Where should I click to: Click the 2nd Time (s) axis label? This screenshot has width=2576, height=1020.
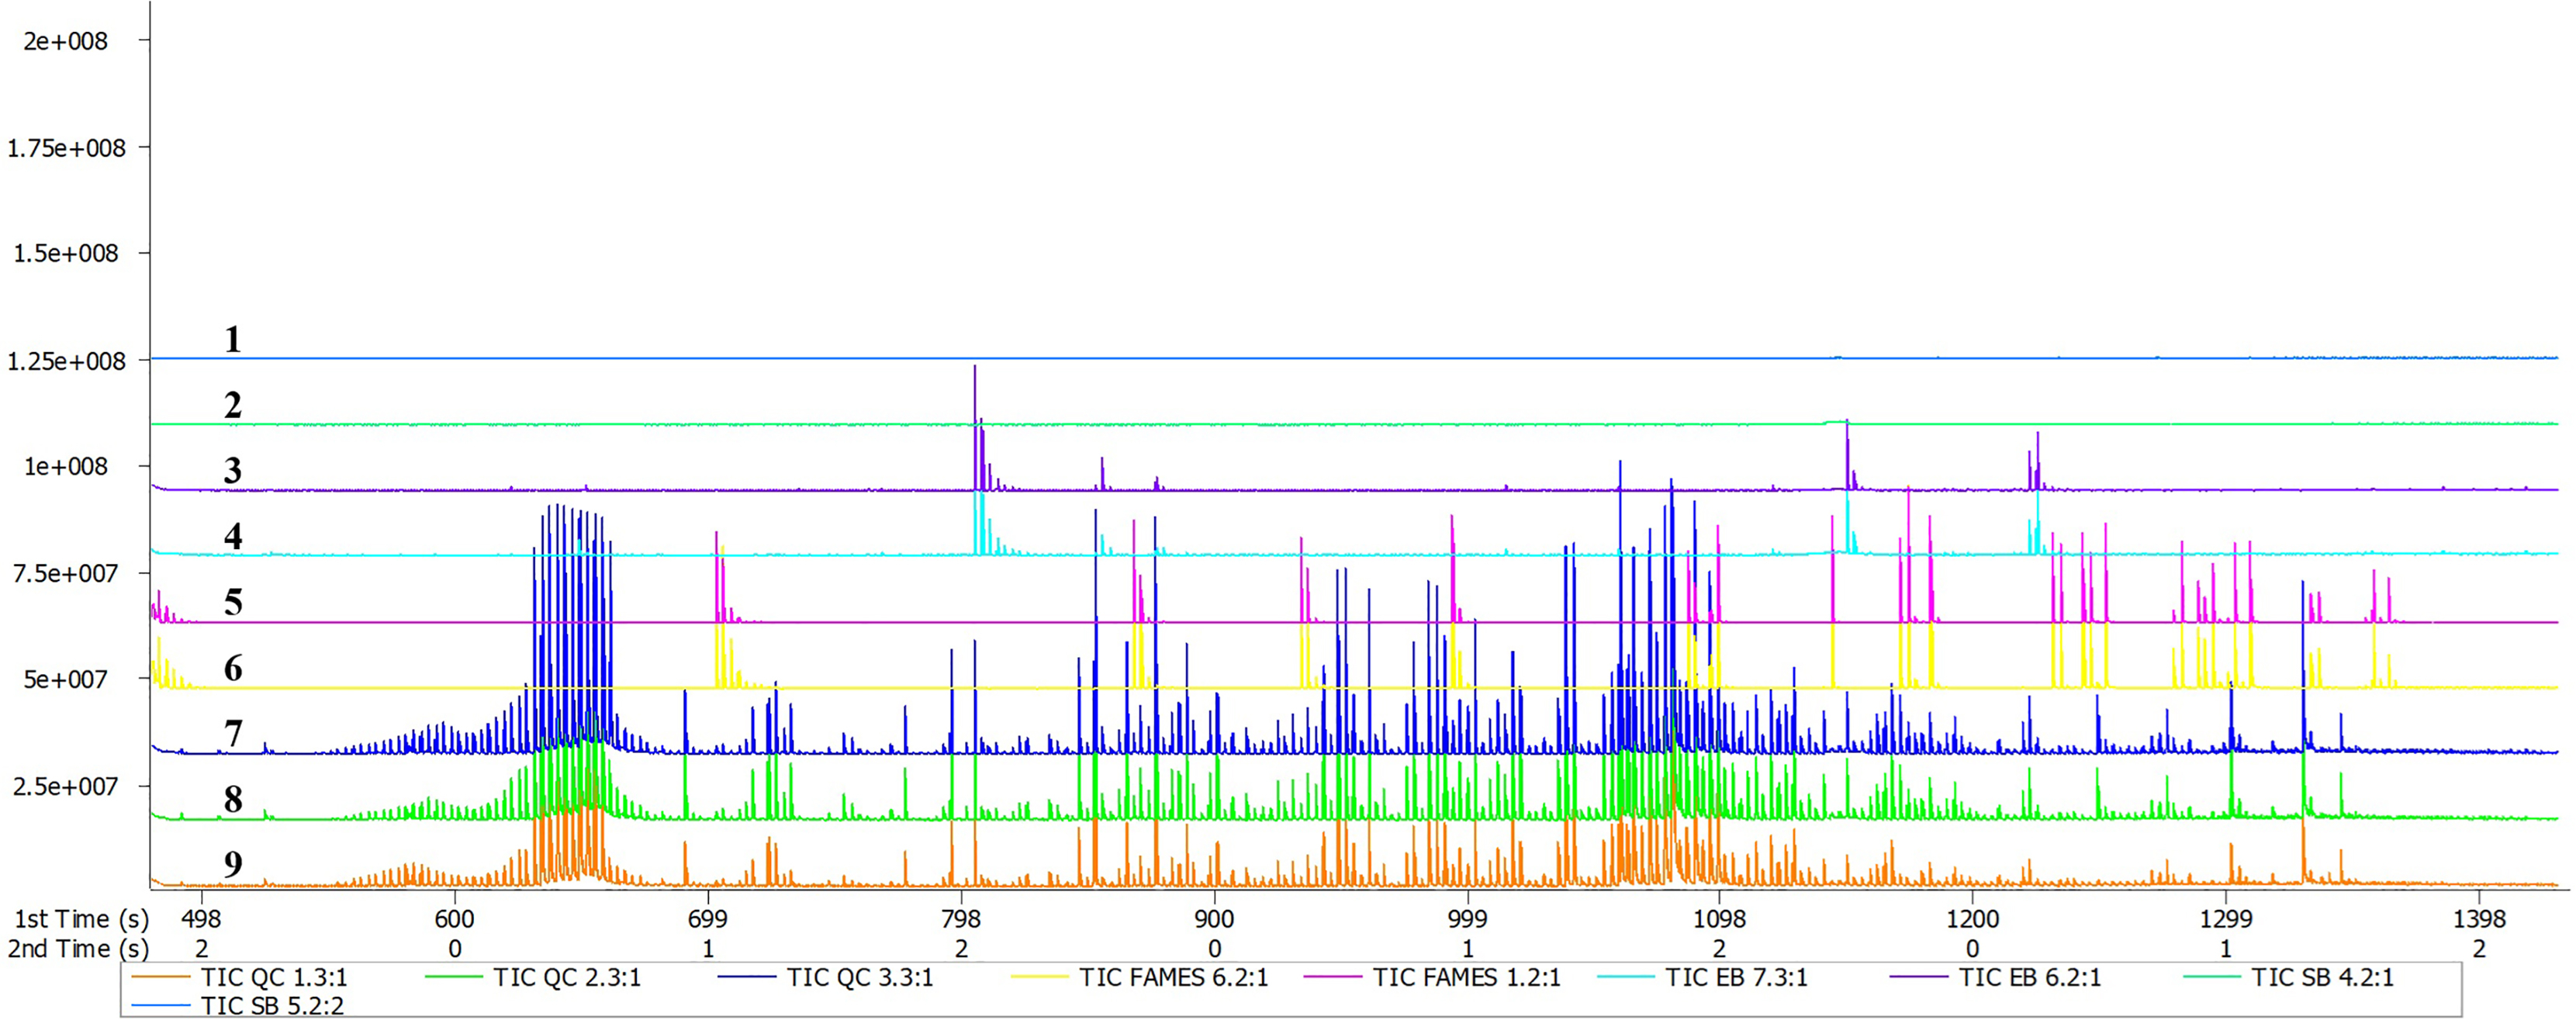[x=79, y=948]
